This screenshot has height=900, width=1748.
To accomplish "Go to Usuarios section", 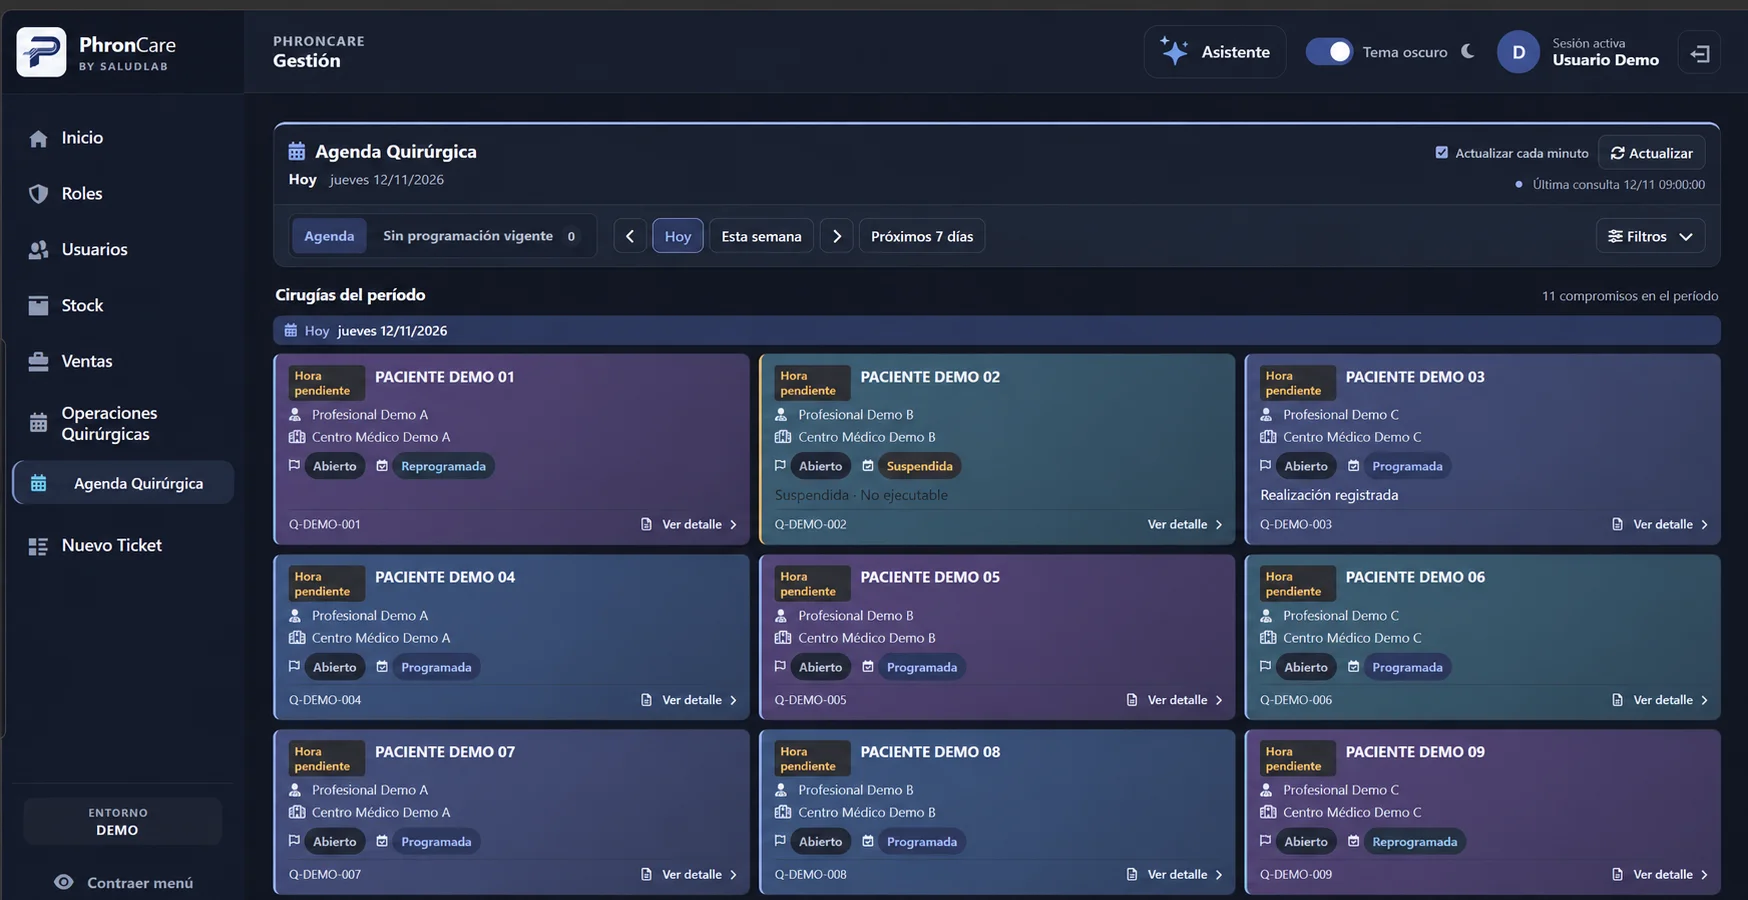I will coord(94,250).
